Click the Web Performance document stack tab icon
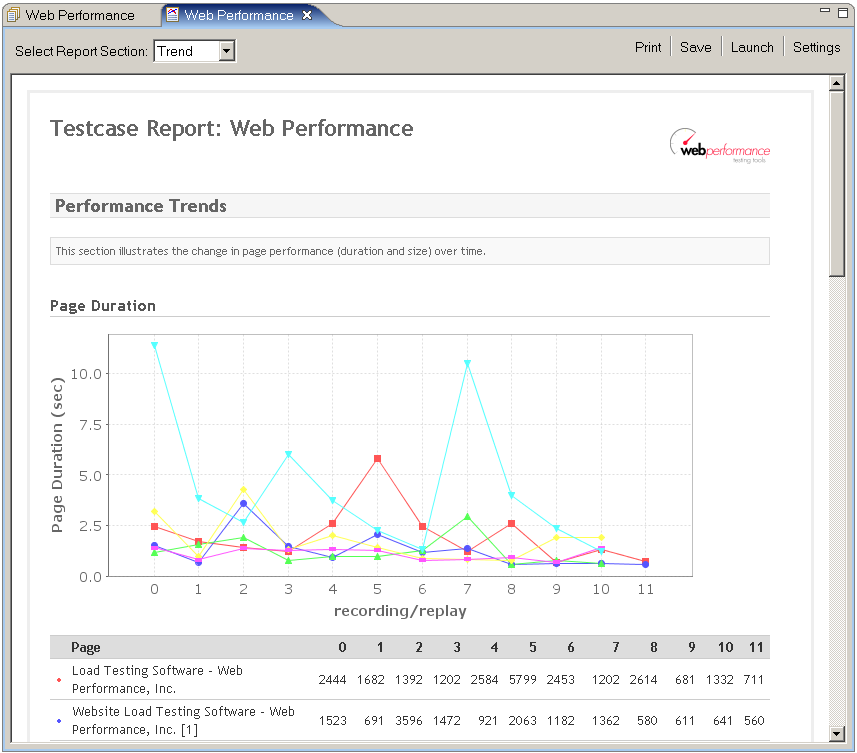The width and height of the screenshot is (857, 753). coord(13,15)
